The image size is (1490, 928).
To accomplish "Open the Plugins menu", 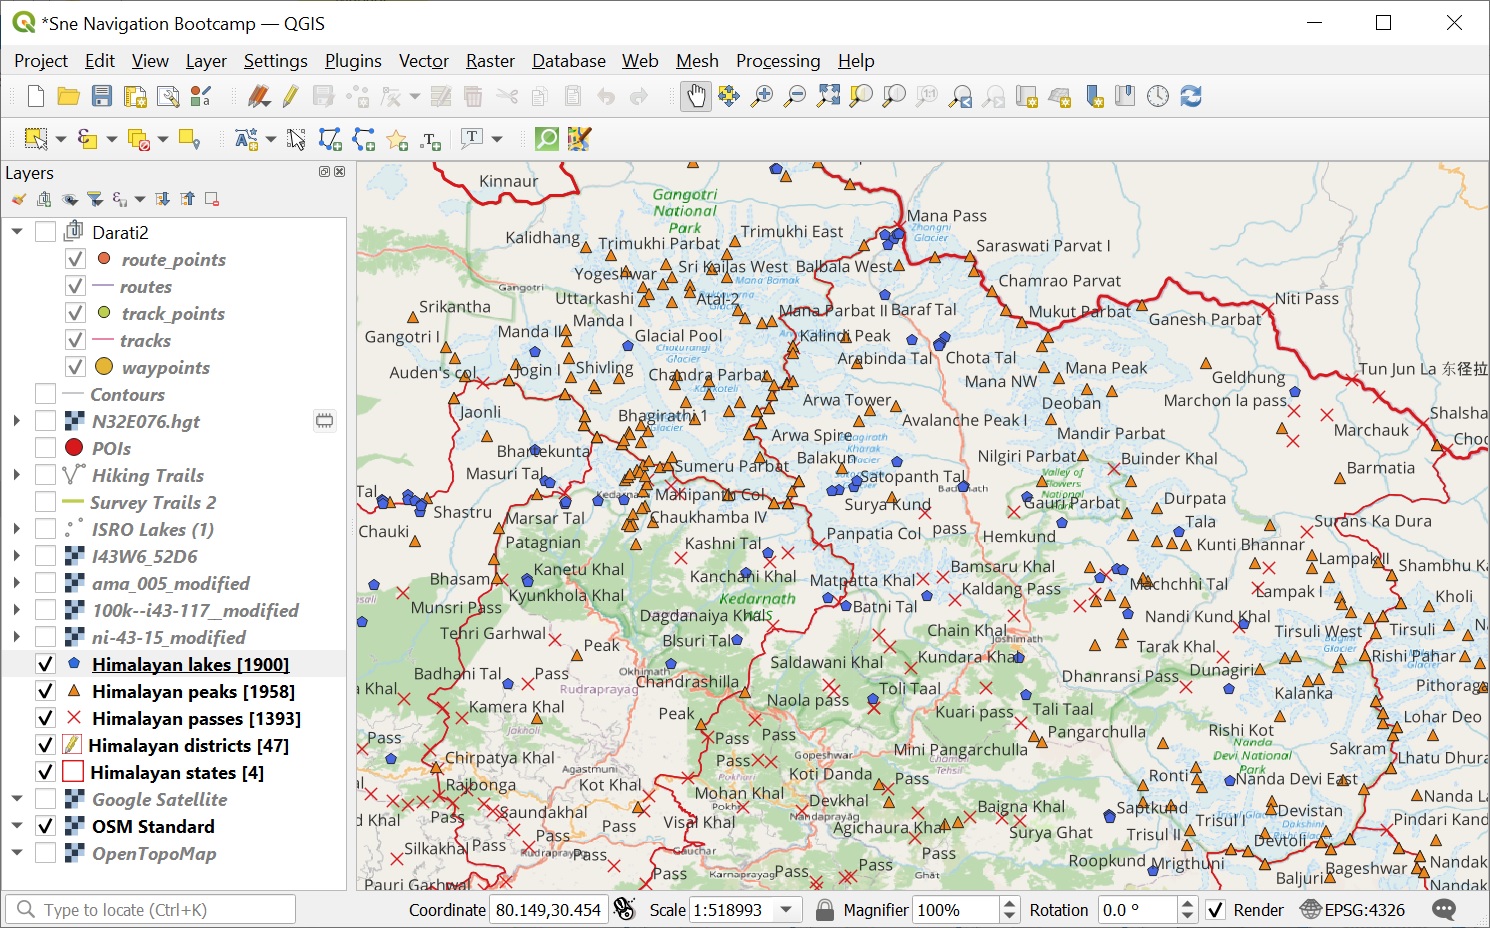I will click(x=353, y=61).
